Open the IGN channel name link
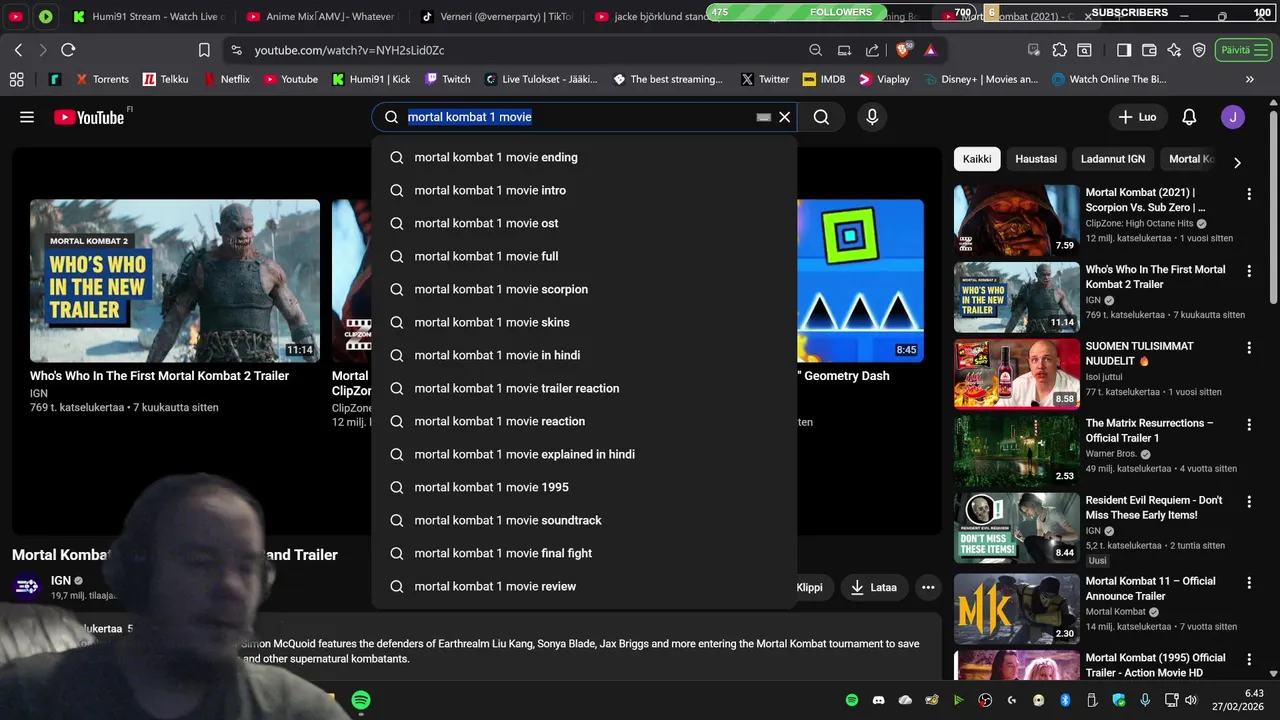 (x=61, y=580)
